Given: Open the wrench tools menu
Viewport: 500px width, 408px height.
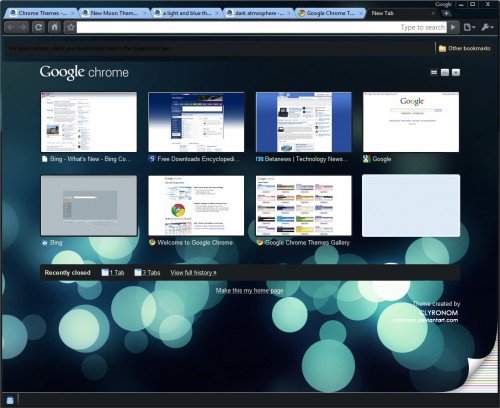Looking at the screenshot, I should tap(487, 27).
